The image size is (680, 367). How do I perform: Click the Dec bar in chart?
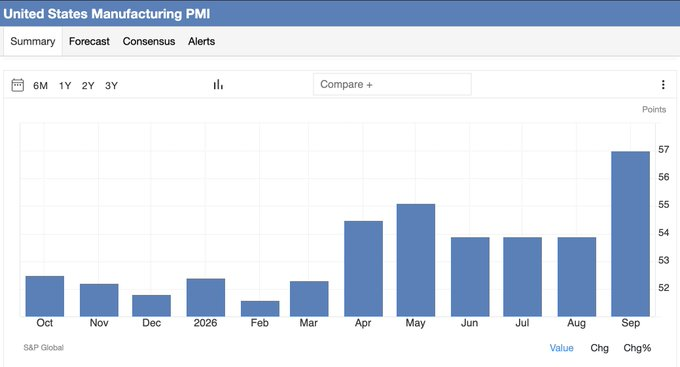[x=151, y=306]
